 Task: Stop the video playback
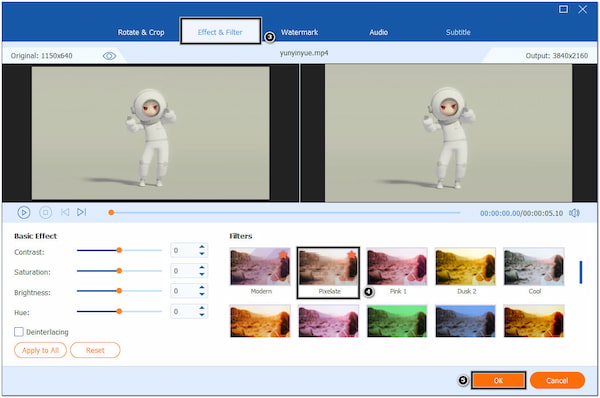pyautogui.click(x=46, y=212)
